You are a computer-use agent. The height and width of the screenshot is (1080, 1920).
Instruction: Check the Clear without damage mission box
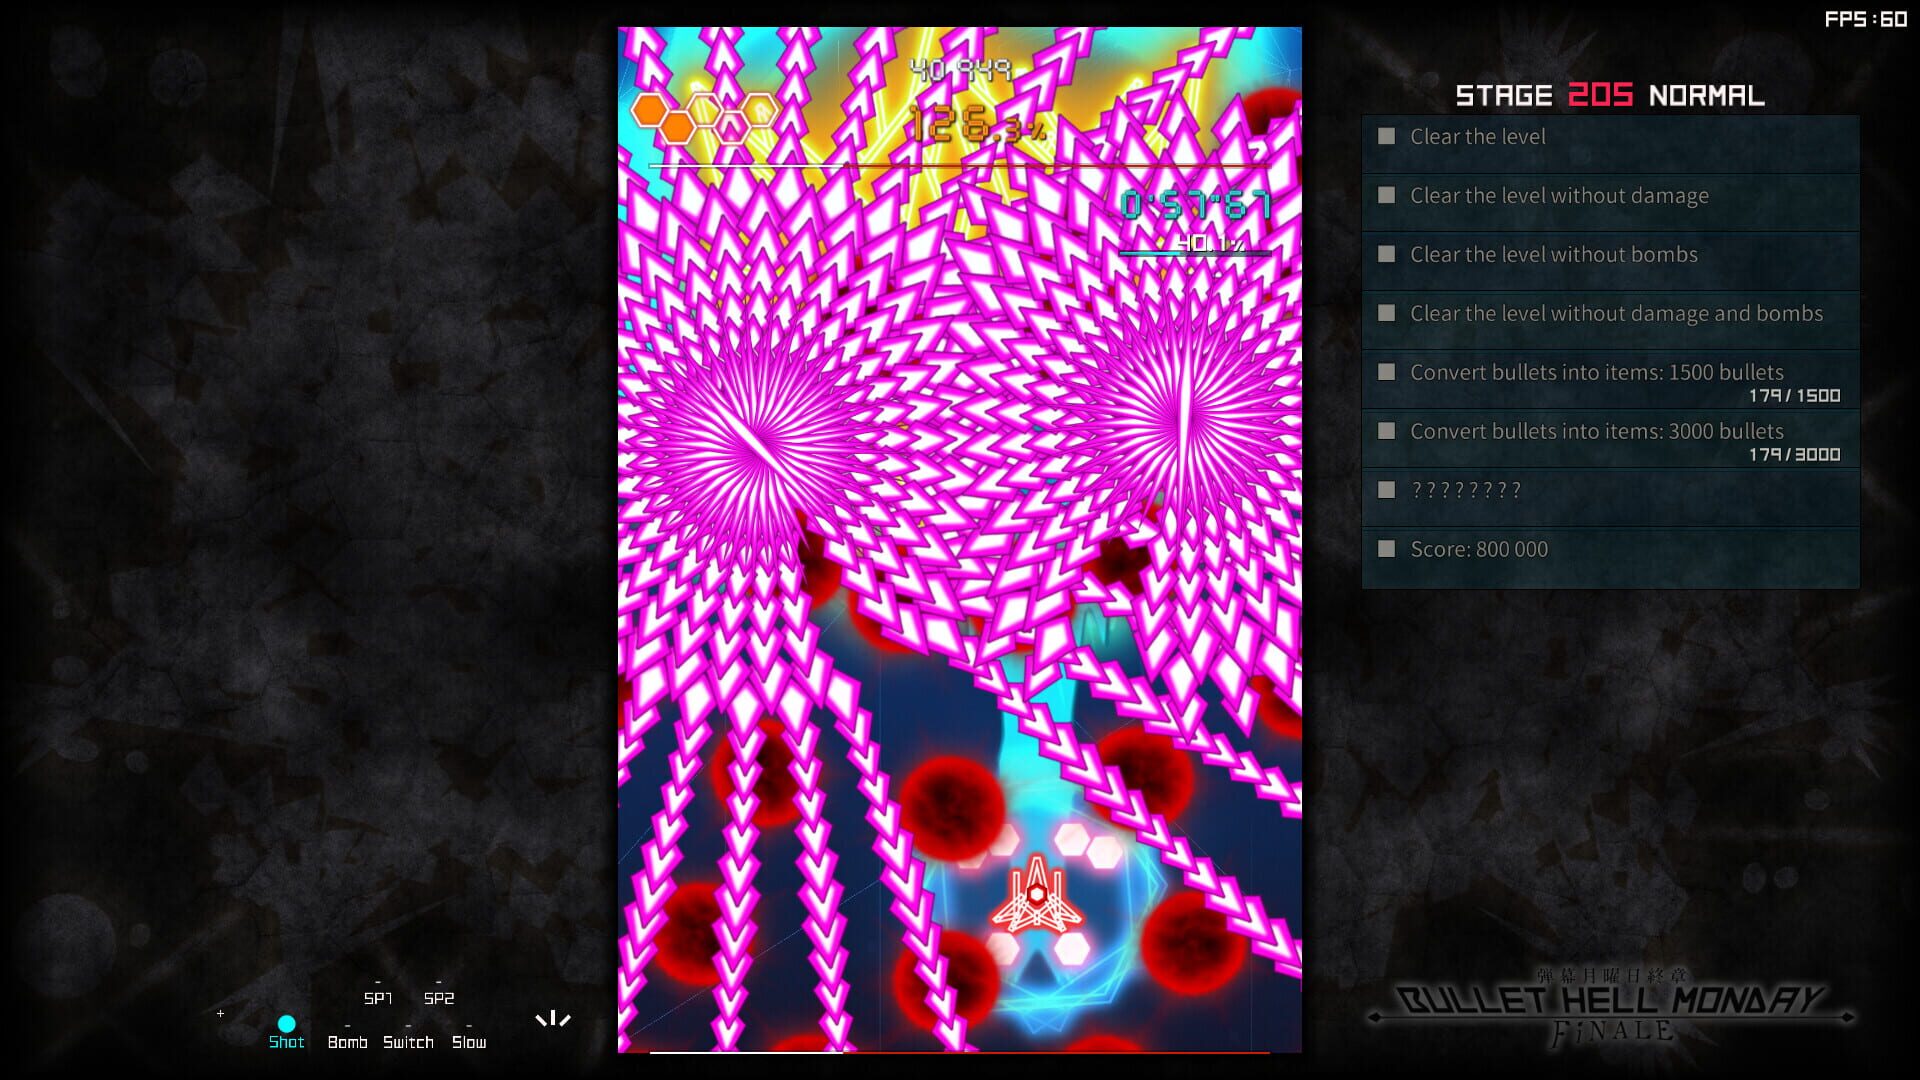point(1387,196)
